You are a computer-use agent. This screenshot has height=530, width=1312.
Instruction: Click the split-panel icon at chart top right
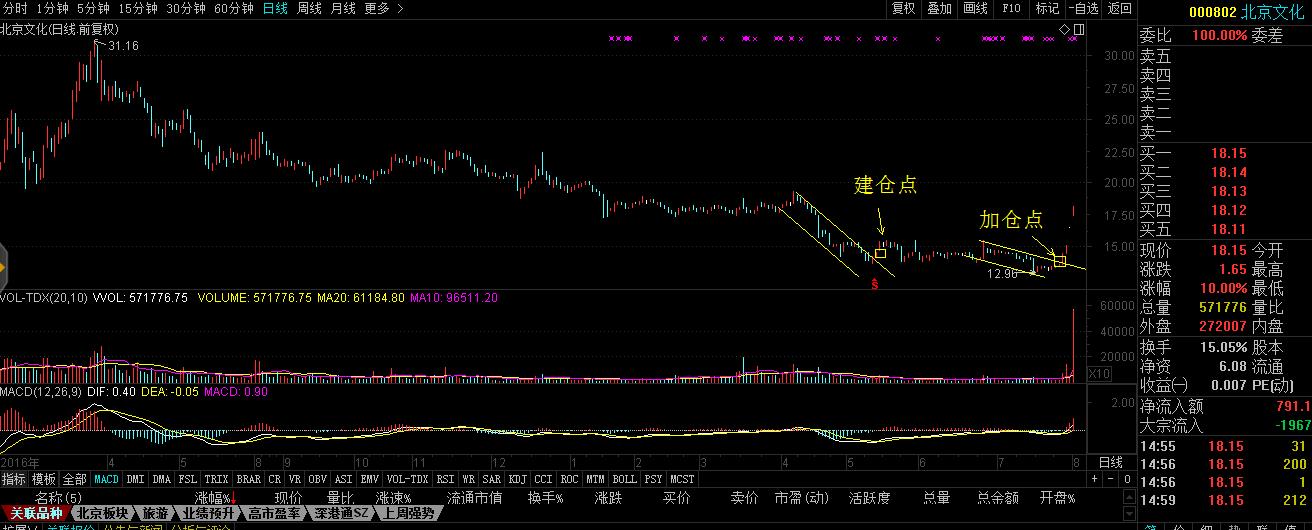tap(1077, 27)
